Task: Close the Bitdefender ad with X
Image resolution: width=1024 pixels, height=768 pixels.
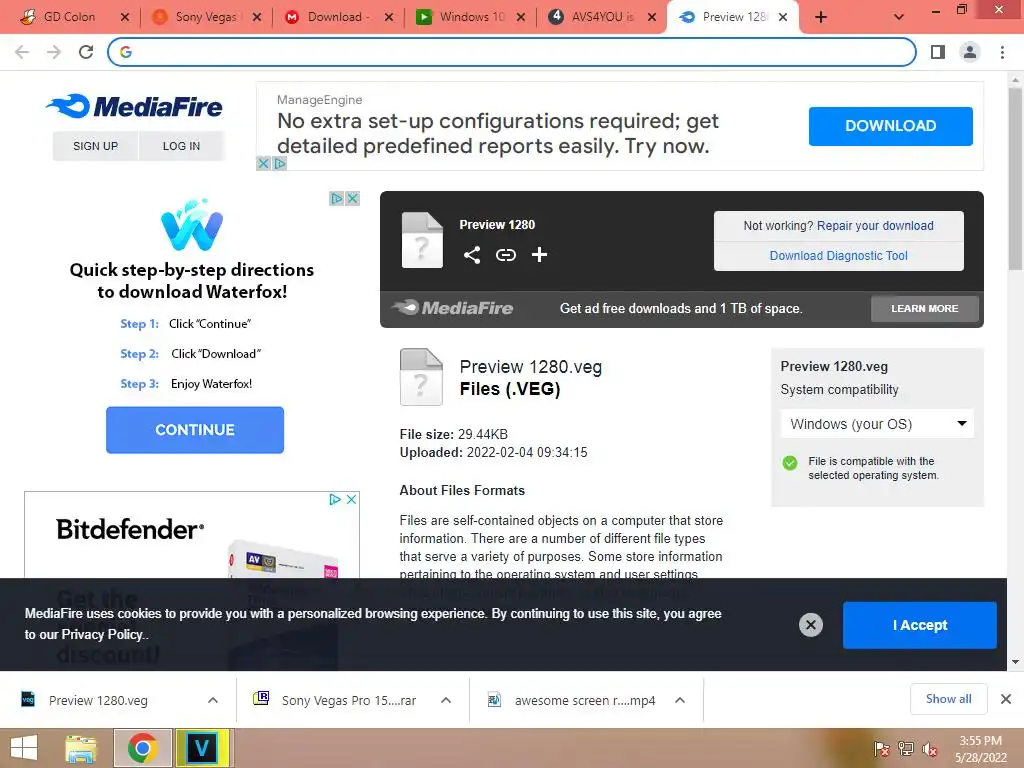Action: pos(351,500)
